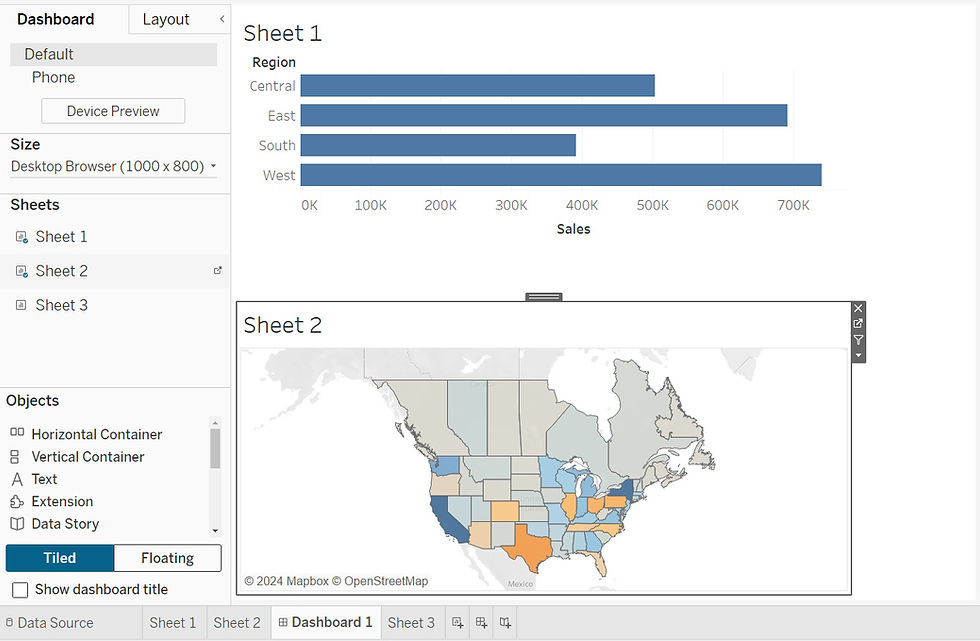980x641 pixels.
Task: Select Tiled placement mode
Action: pyautogui.click(x=59, y=558)
